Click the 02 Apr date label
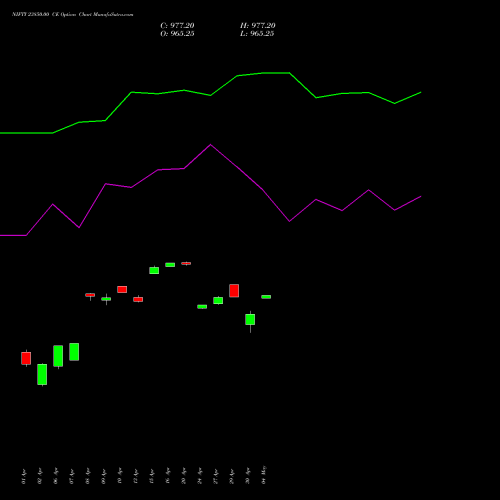Viewport: 500px width, 500px height. 39,476
